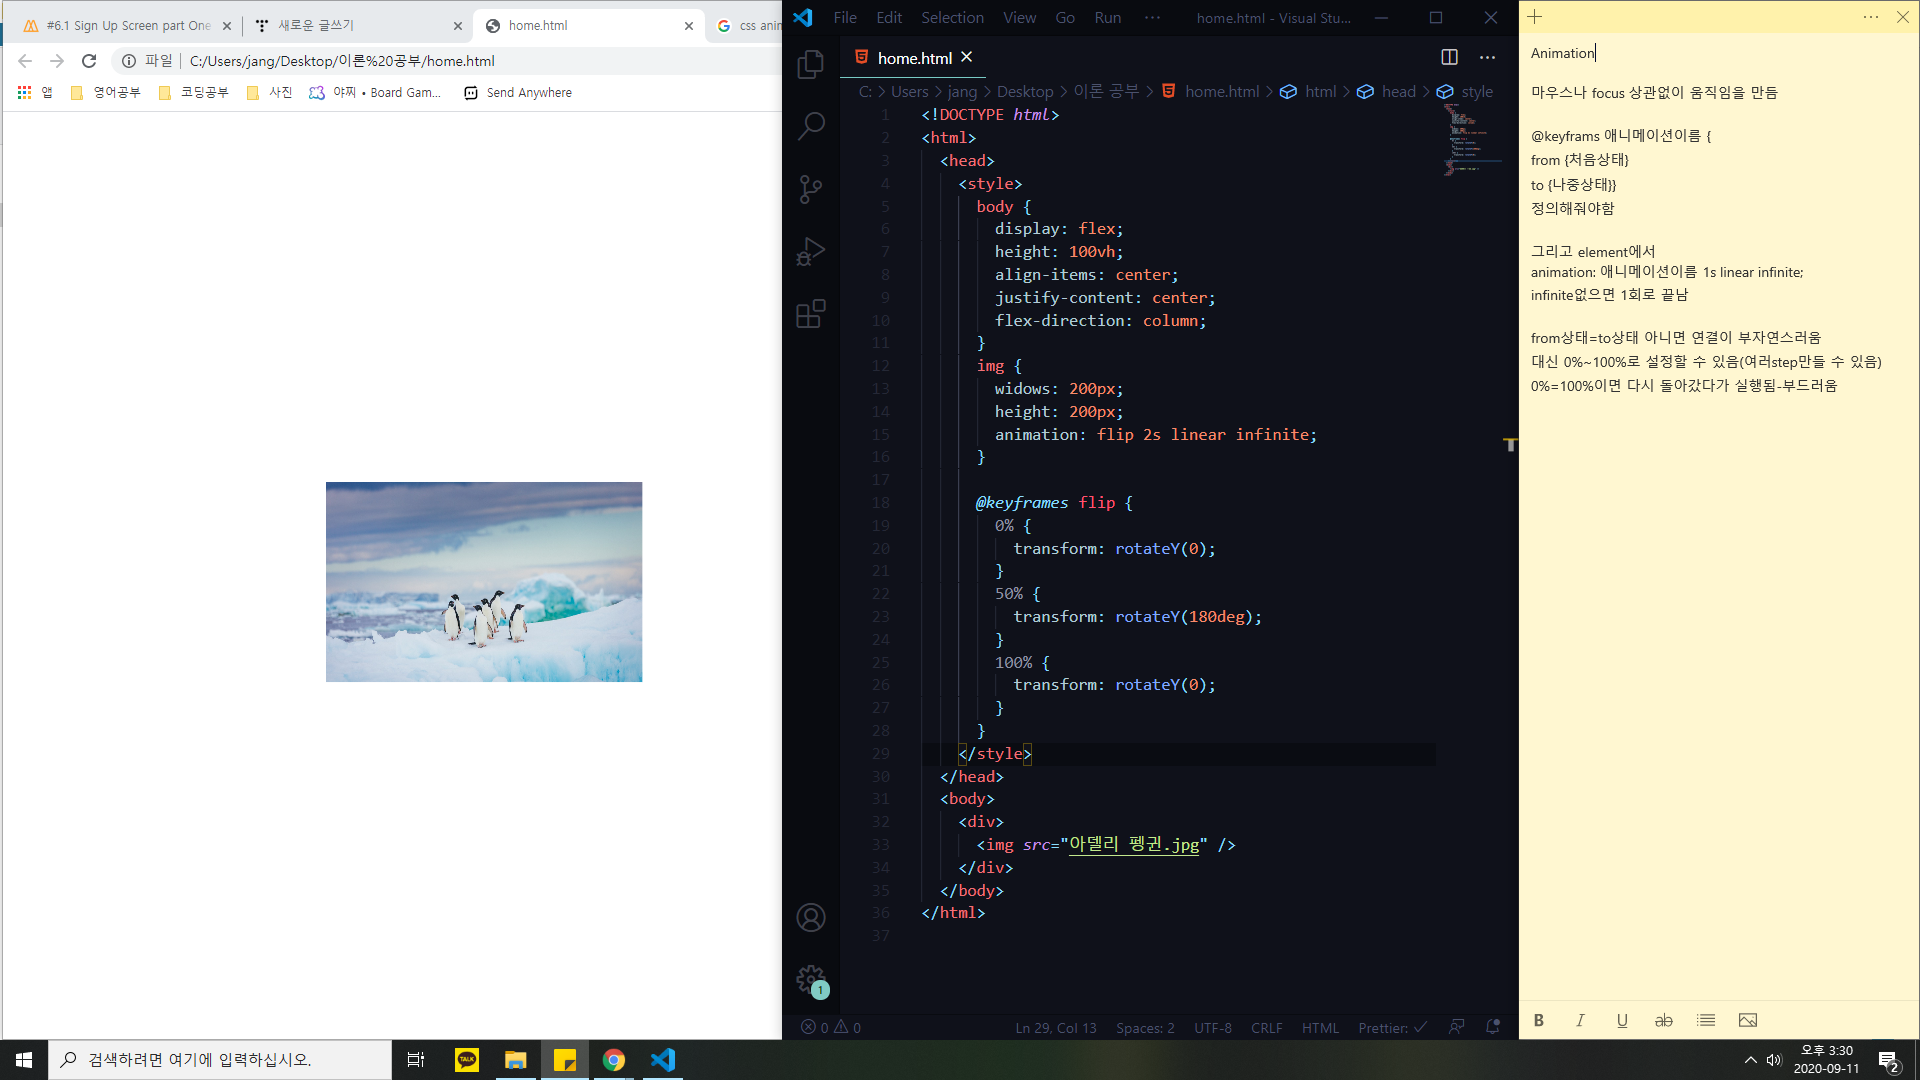1920x1080 pixels.
Task: Switch to the home.html browser tab
Action: [580, 26]
